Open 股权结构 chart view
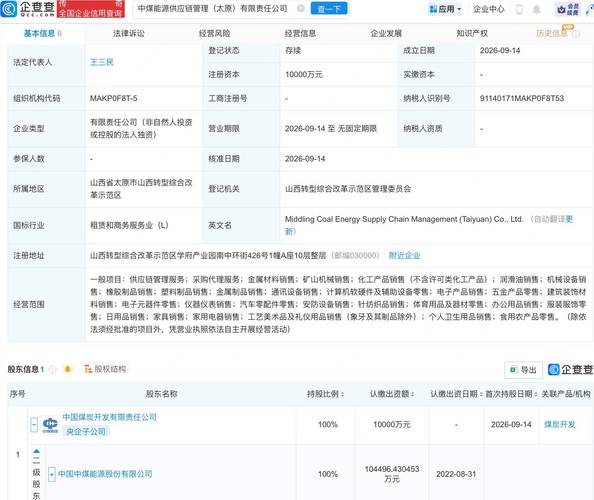The image size is (594, 500). pos(105,369)
